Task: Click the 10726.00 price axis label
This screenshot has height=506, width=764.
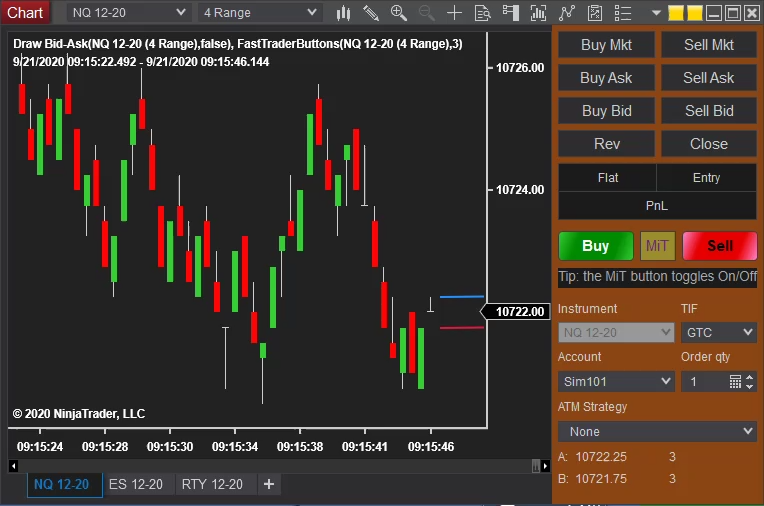Action: pyautogui.click(x=520, y=68)
